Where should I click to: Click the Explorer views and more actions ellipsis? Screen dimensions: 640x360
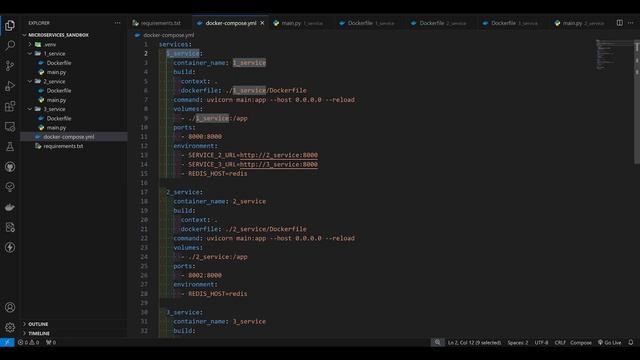(118, 23)
